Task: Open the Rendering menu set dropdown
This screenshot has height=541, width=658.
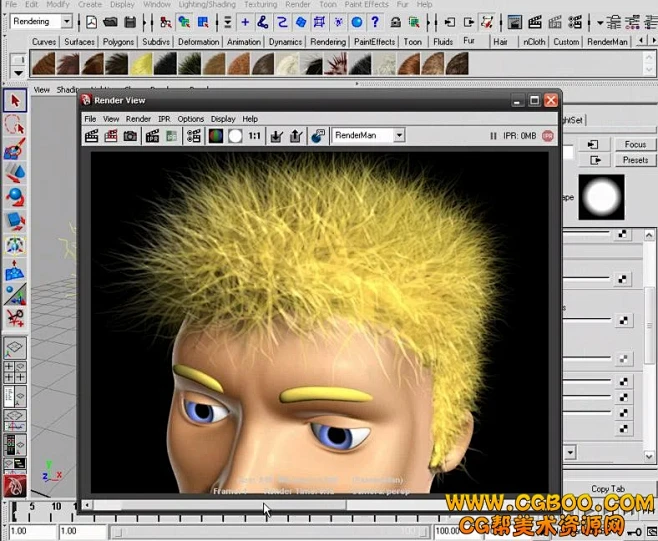Action: point(67,21)
